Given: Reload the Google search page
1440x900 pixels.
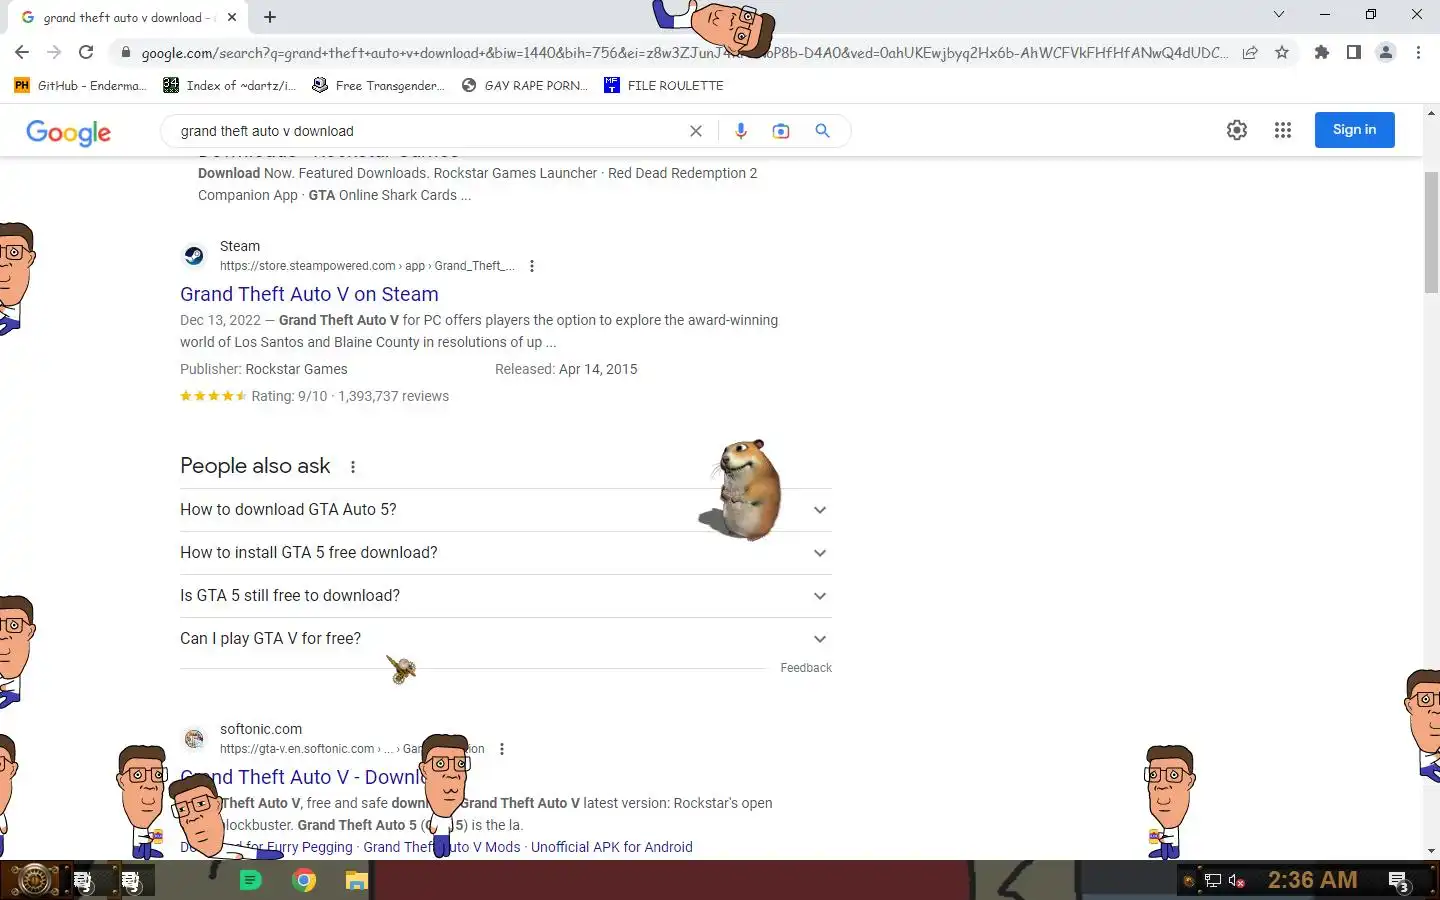Looking at the screenshot, I should pyautogui.click(x=86, y=53).
